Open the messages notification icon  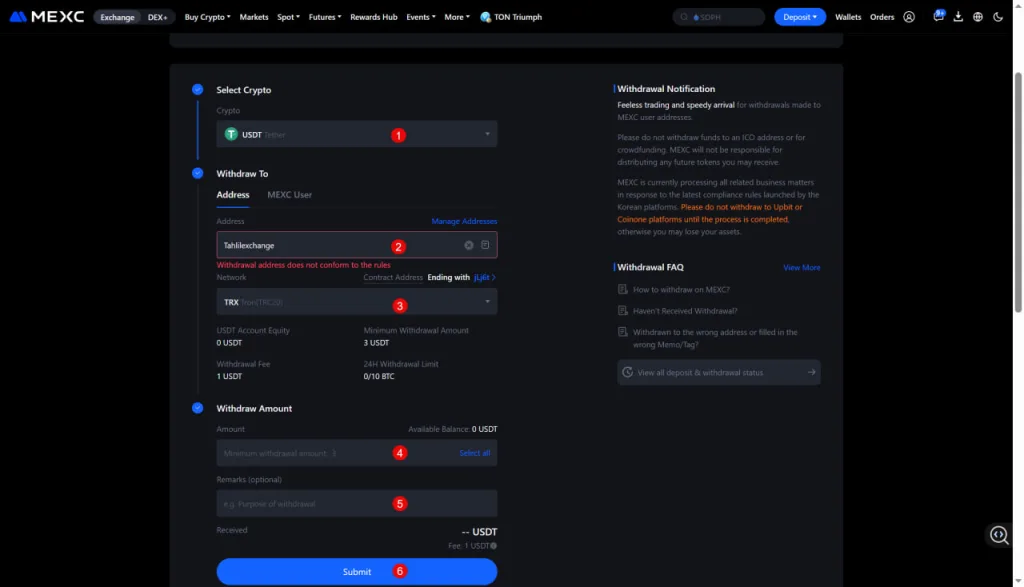tap(938, 16)
